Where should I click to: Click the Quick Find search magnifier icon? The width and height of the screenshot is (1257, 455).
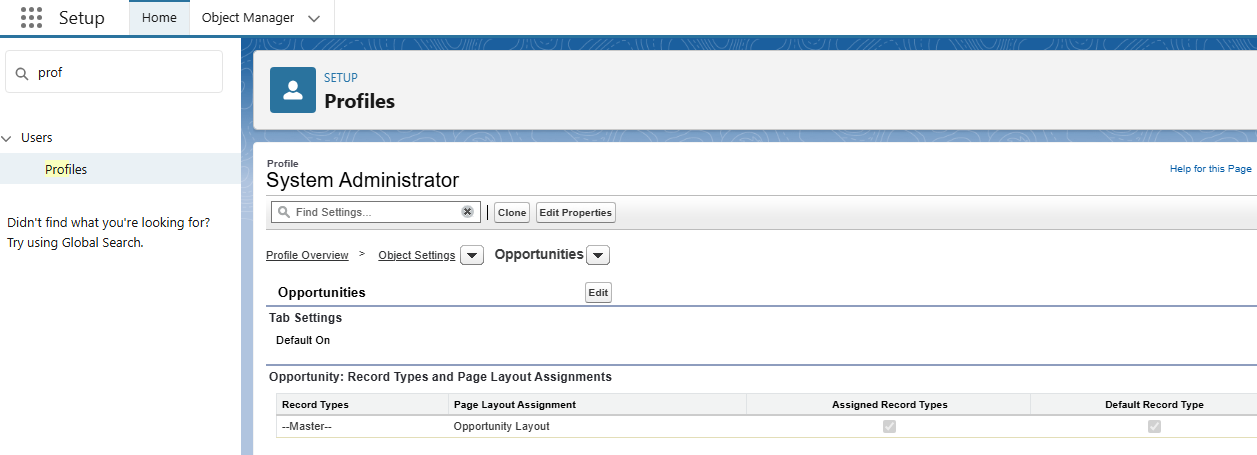[x=22, y=73]
